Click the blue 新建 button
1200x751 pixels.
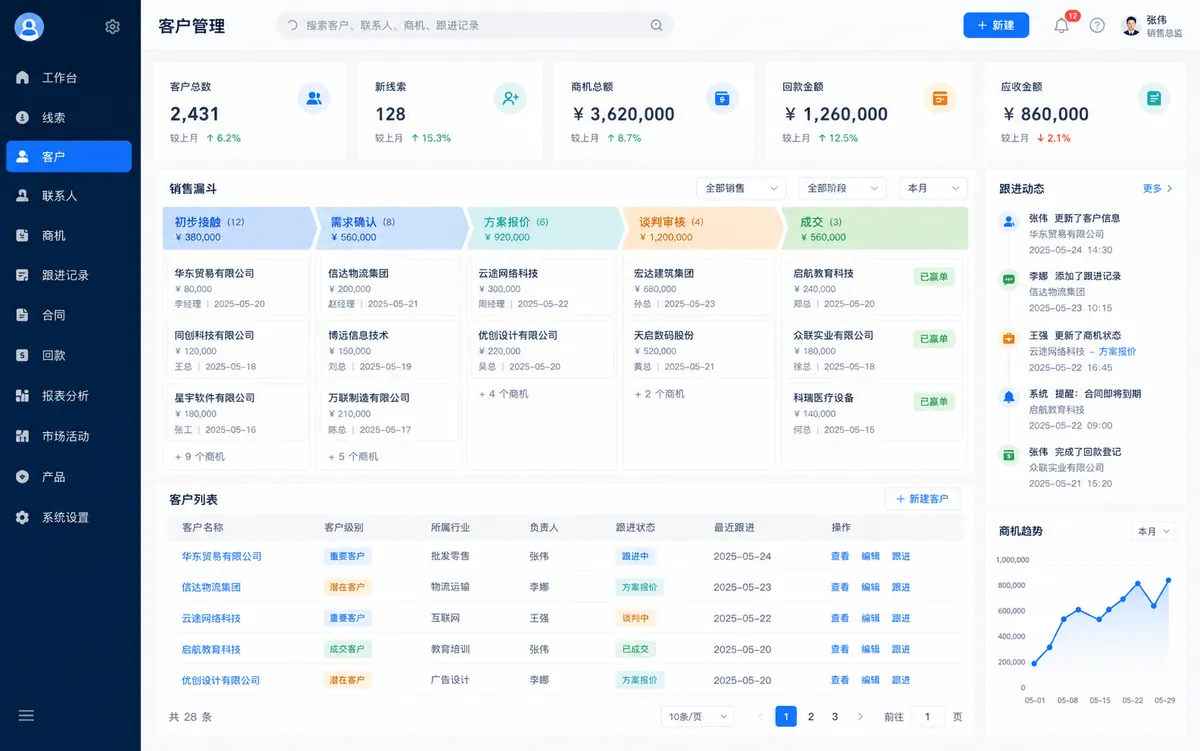coord(996,25)
